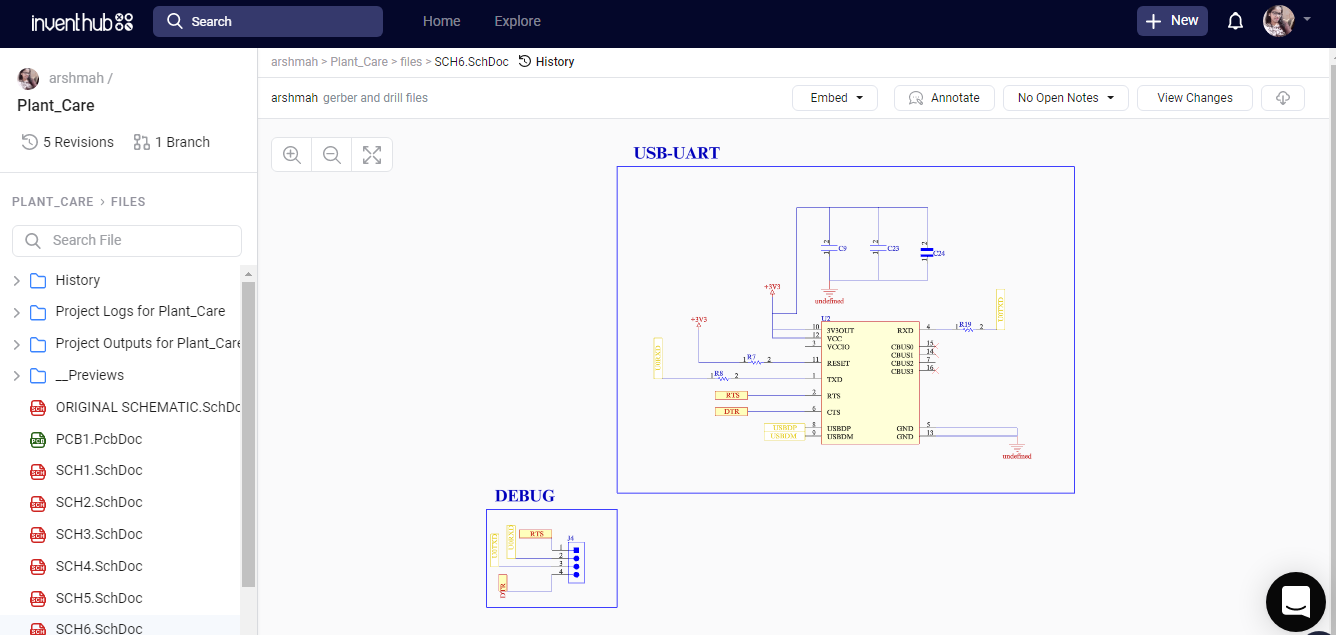Click the DEBUG block title

[524, 496]
